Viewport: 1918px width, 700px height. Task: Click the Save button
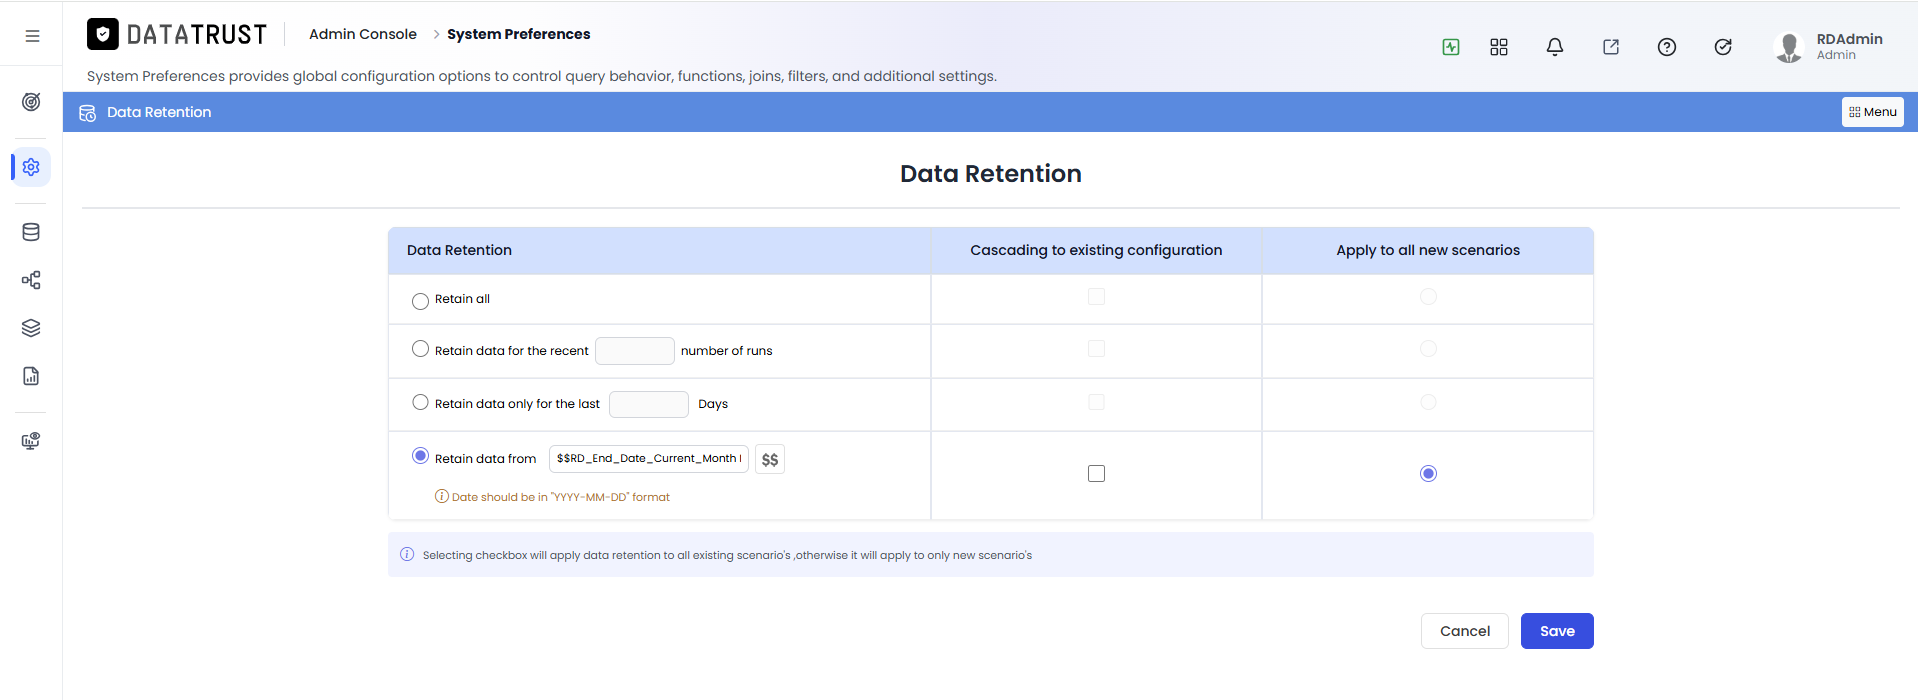pyautogui.click(x=1557, y=631)
